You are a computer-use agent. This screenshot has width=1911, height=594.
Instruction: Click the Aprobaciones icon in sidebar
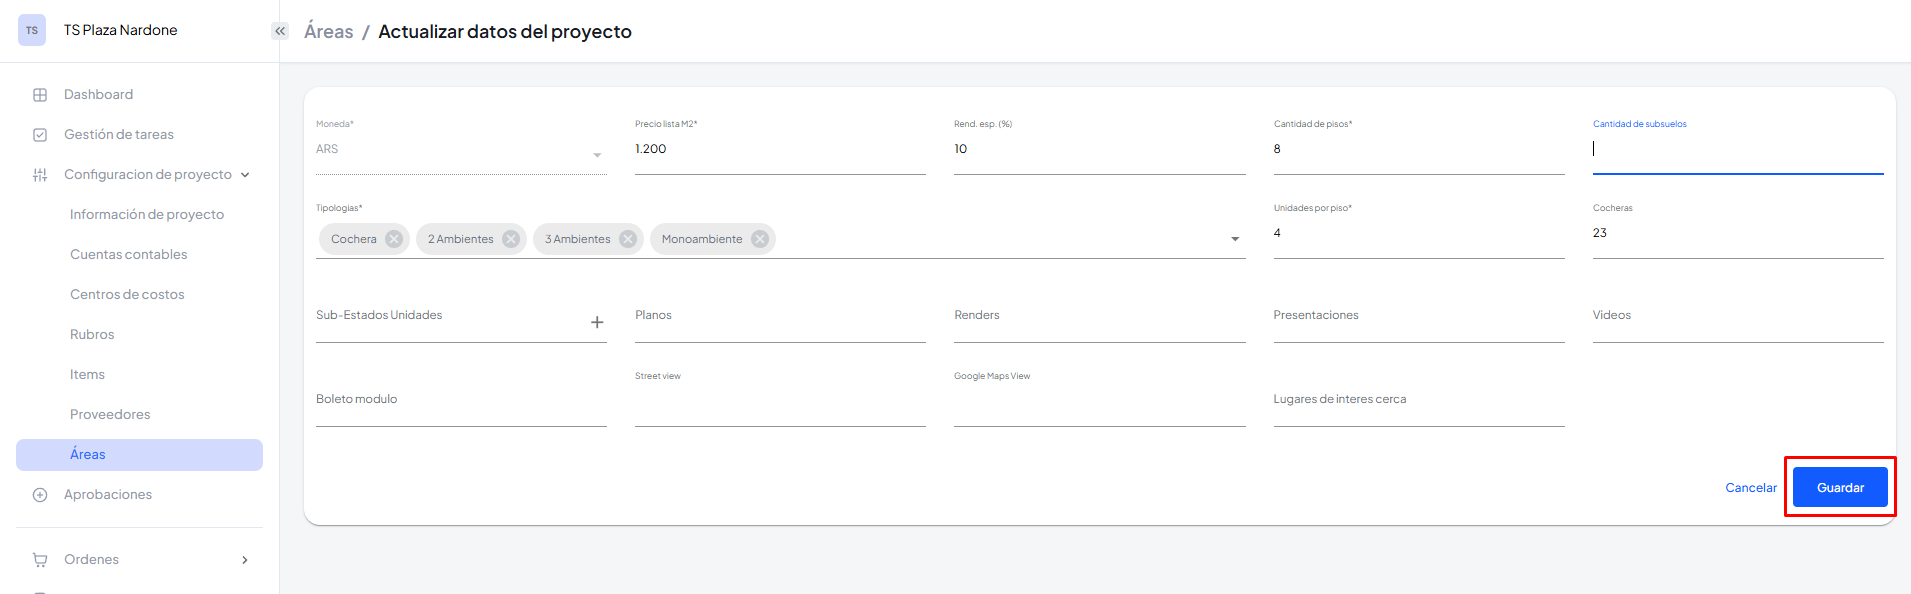[40, 495]
